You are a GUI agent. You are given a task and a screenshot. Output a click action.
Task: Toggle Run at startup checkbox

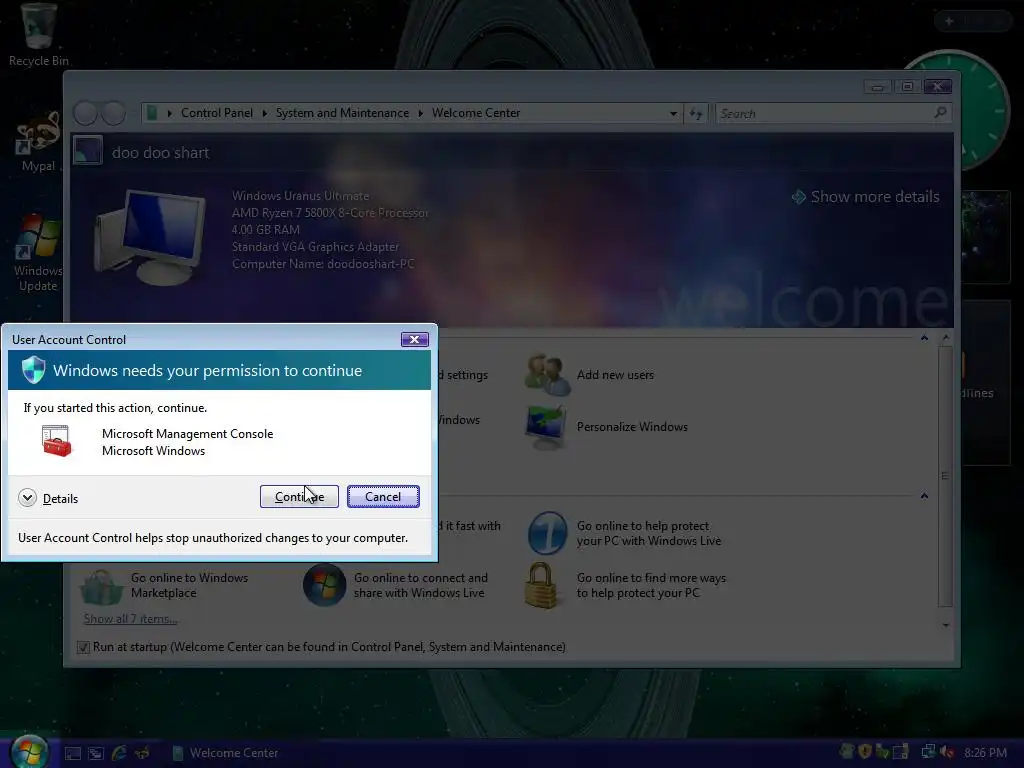83,647
